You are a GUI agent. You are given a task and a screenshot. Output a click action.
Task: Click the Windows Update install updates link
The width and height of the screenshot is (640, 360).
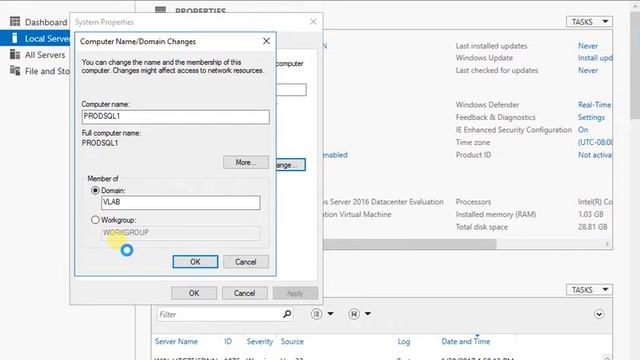[595, 58]
